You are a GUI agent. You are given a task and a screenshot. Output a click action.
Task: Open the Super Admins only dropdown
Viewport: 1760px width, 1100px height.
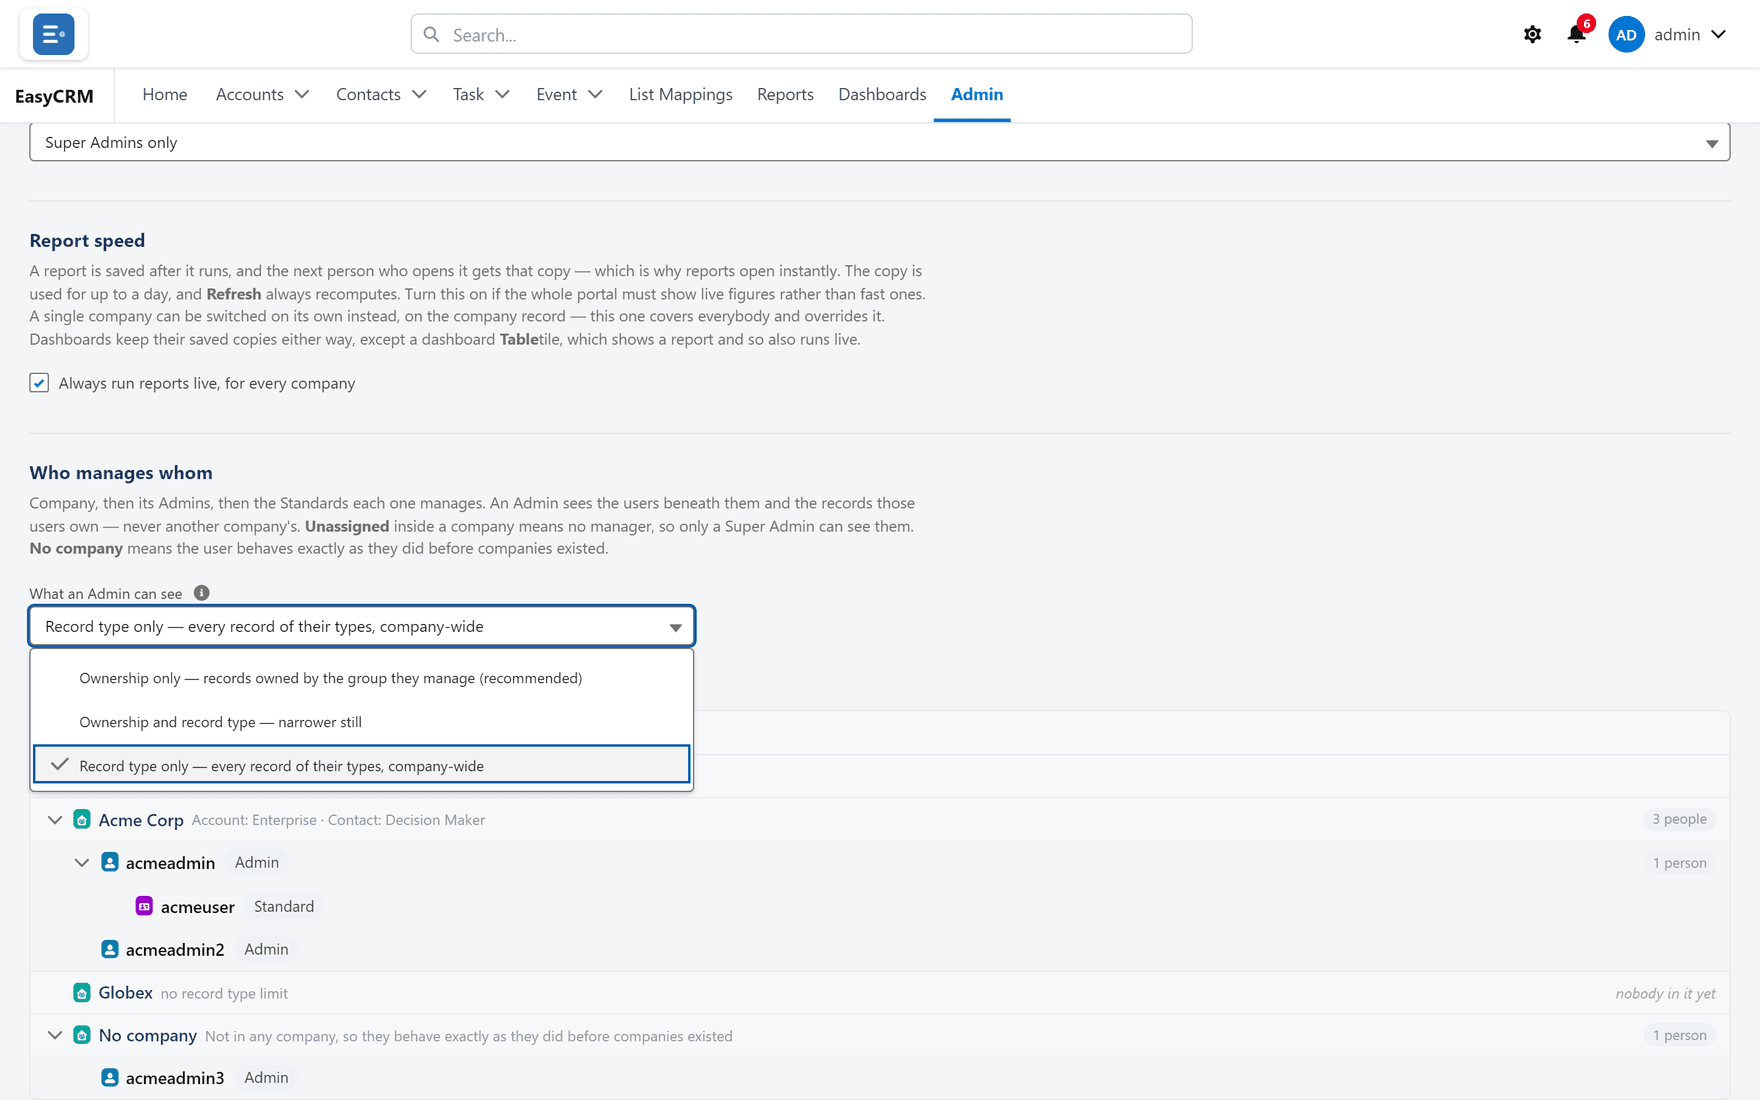pyautogui.click(x=879, y=142)
